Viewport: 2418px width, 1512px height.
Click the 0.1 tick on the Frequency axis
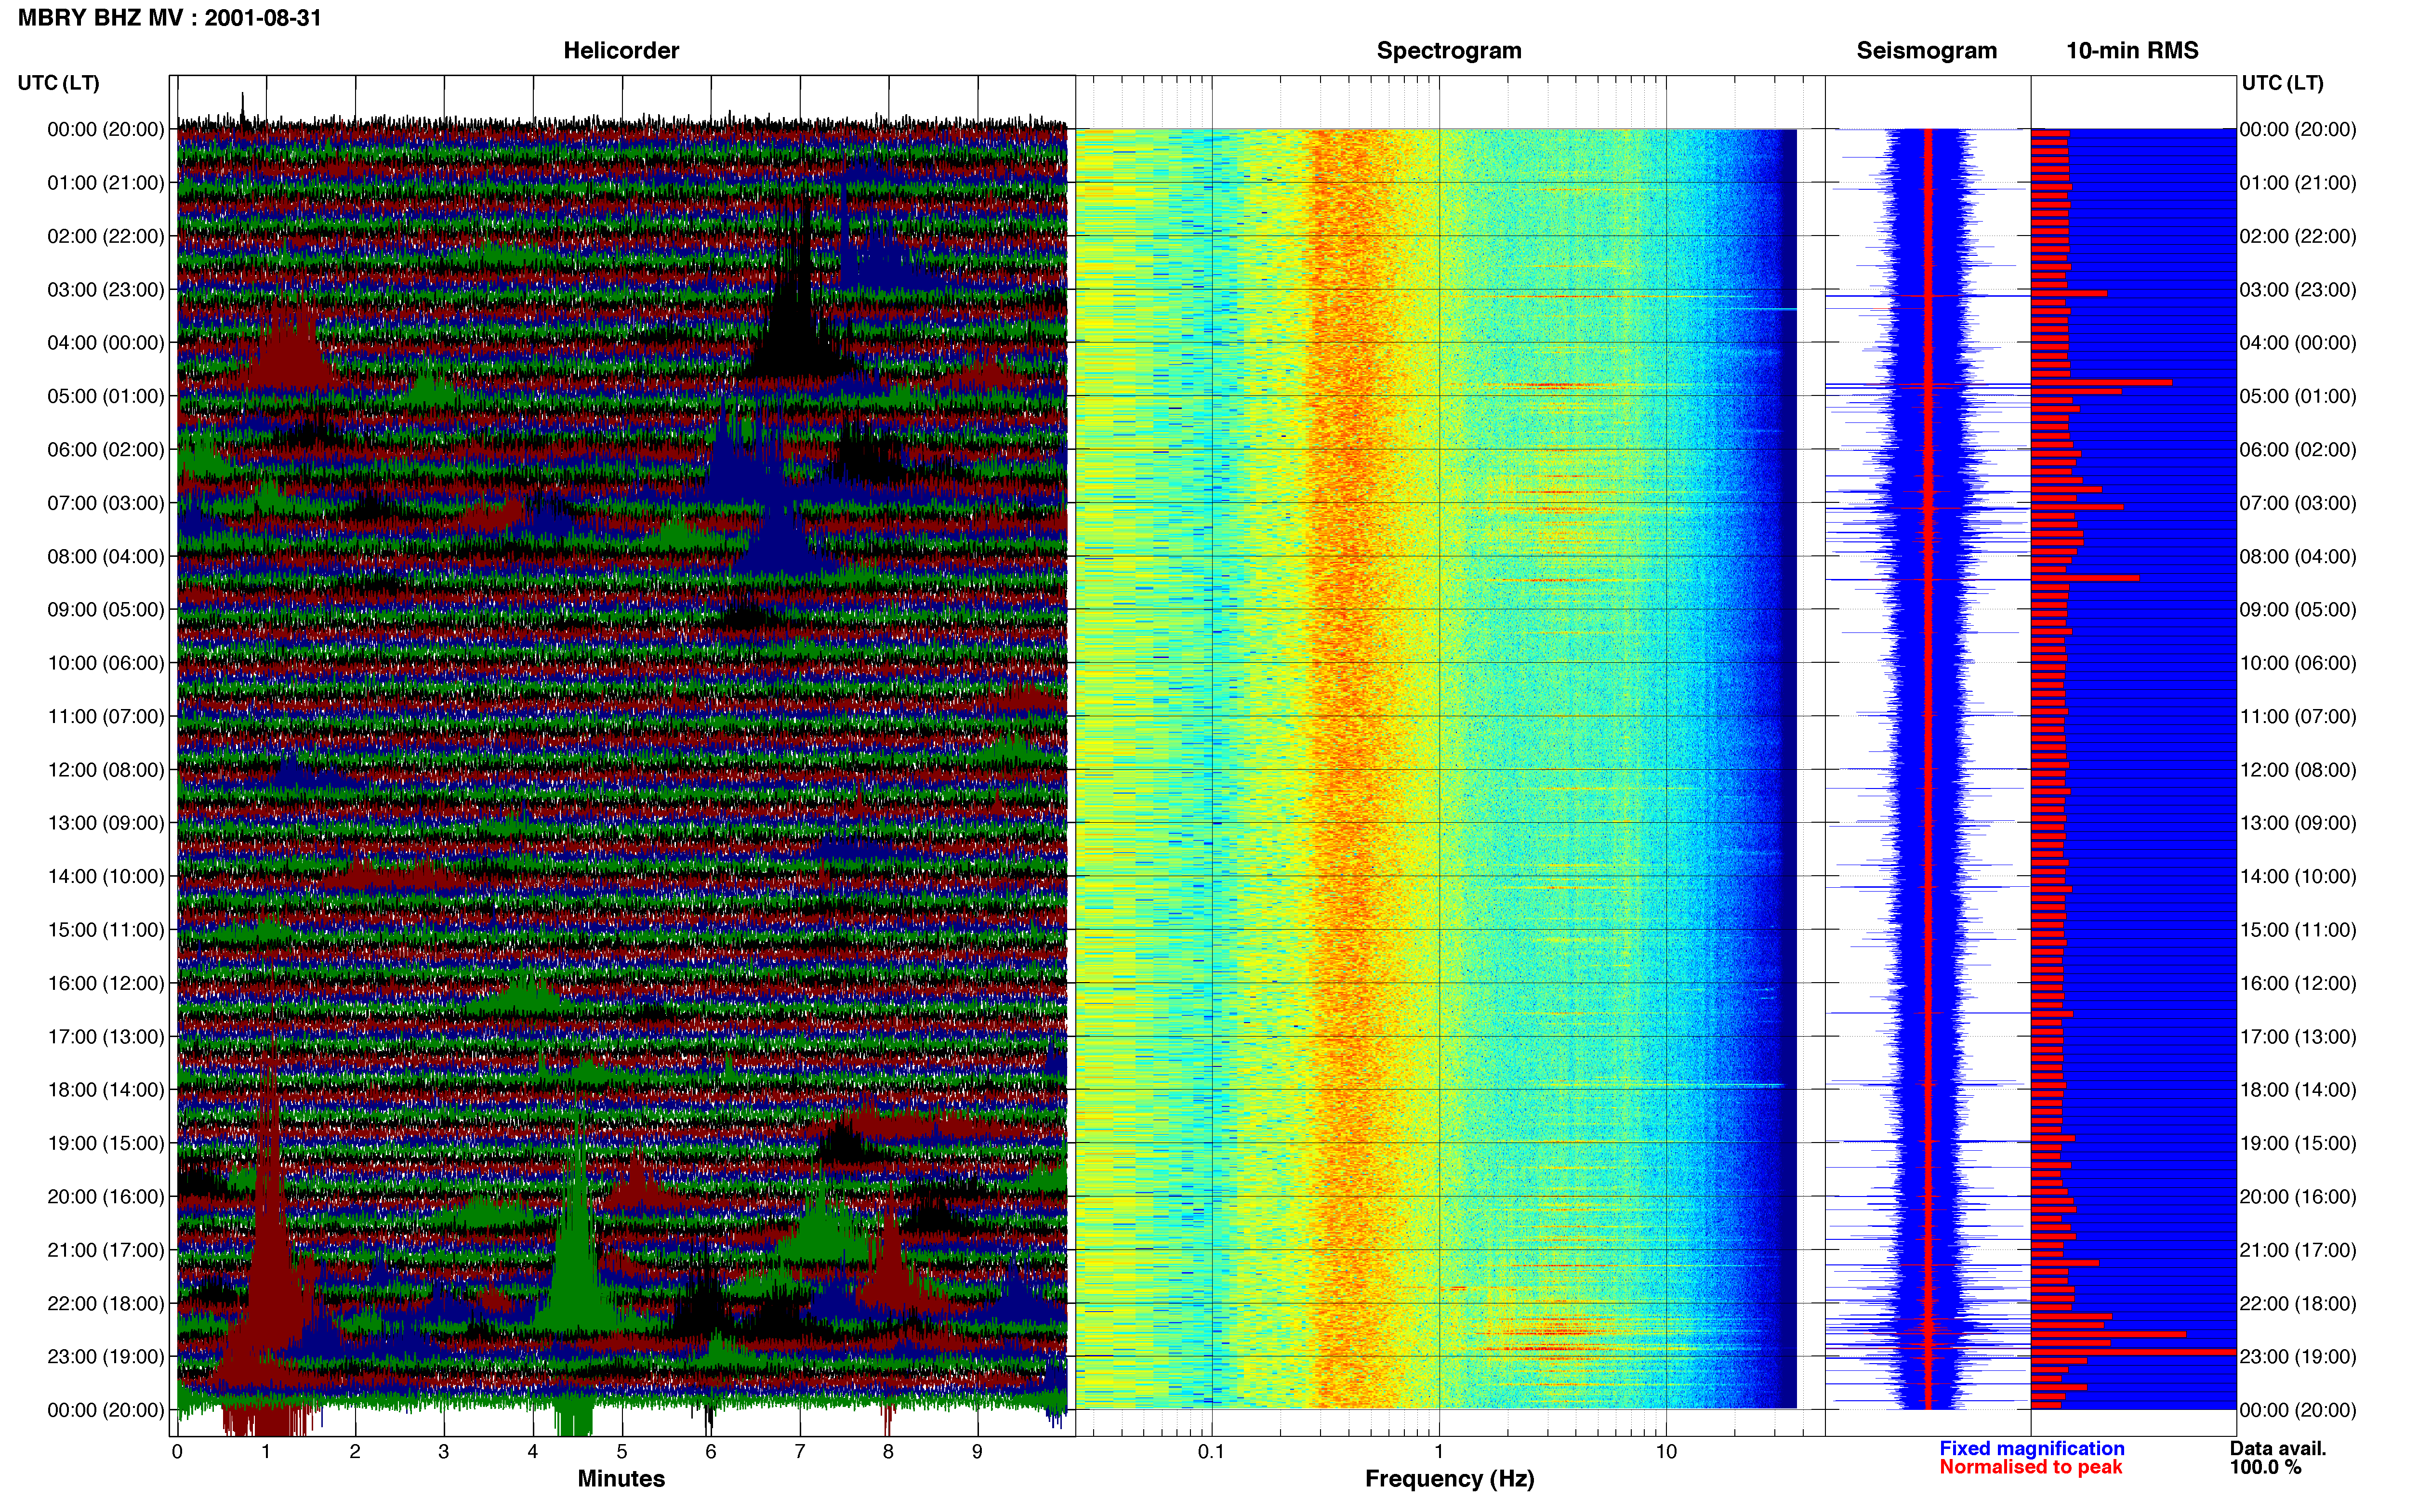tap(1211, 1452)
